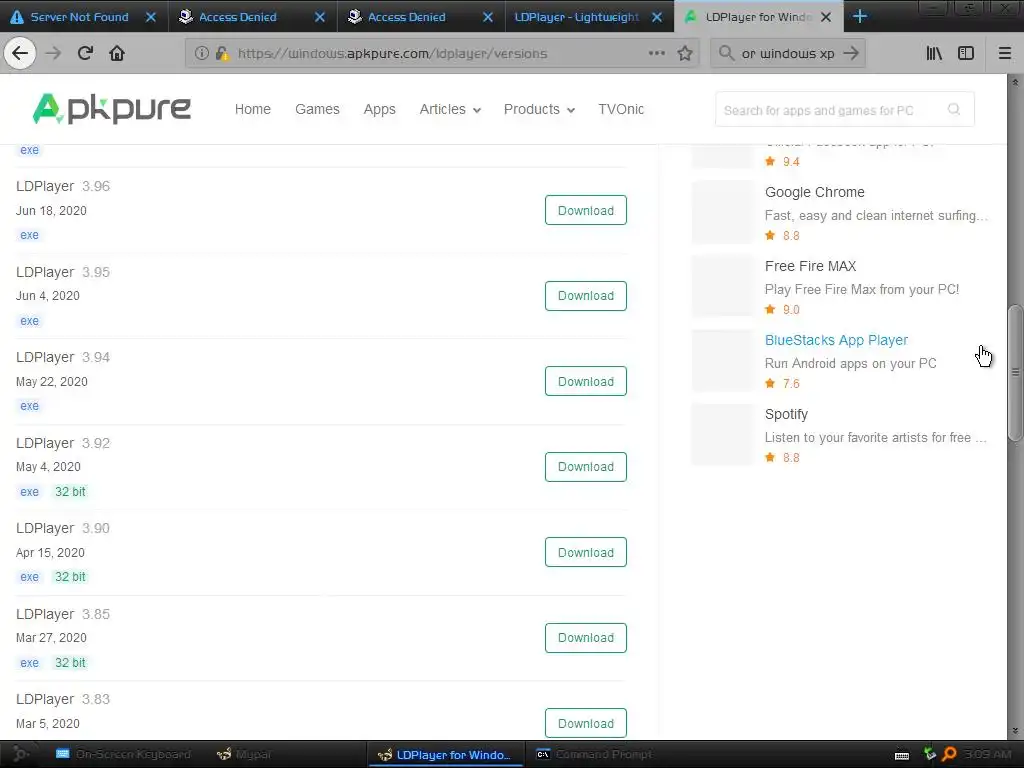The image size is (1024, 768).
Task: Open BlueStacks App Player link
Action: point(836,340)
